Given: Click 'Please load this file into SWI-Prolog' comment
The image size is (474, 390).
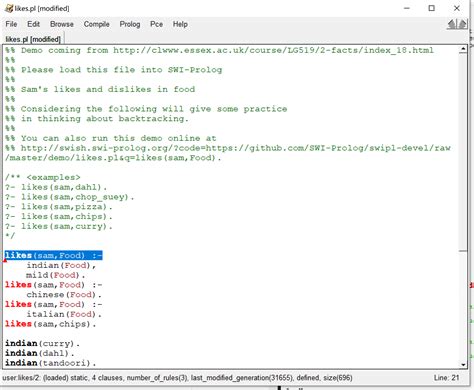Looking at the screenshot, I should (121, 70).
